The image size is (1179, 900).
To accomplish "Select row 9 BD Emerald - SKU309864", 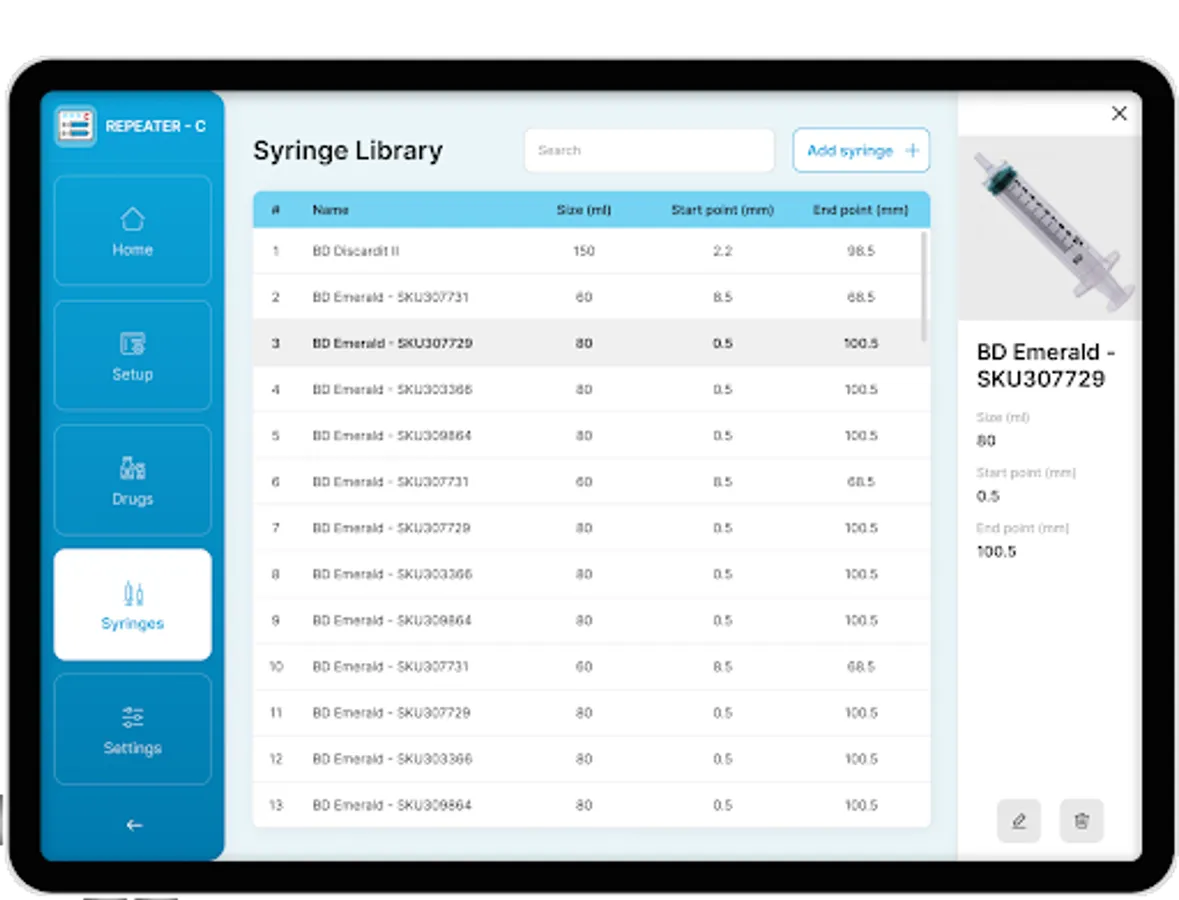I will pos(591,620).
